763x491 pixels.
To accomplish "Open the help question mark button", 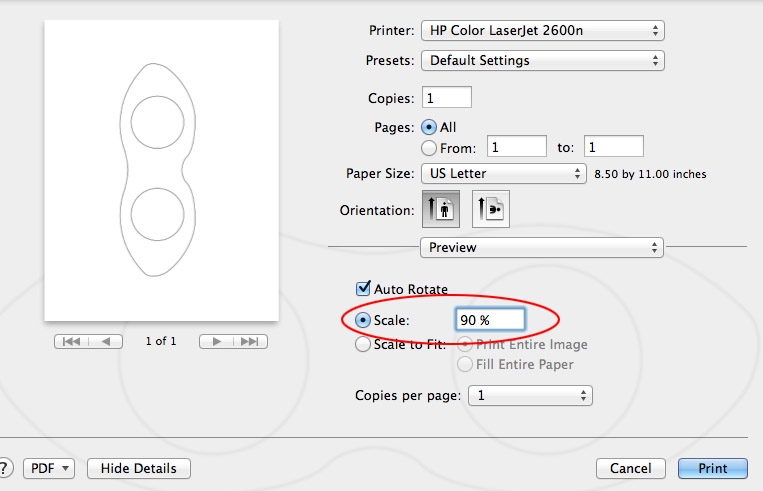I will tap(4, 468).
